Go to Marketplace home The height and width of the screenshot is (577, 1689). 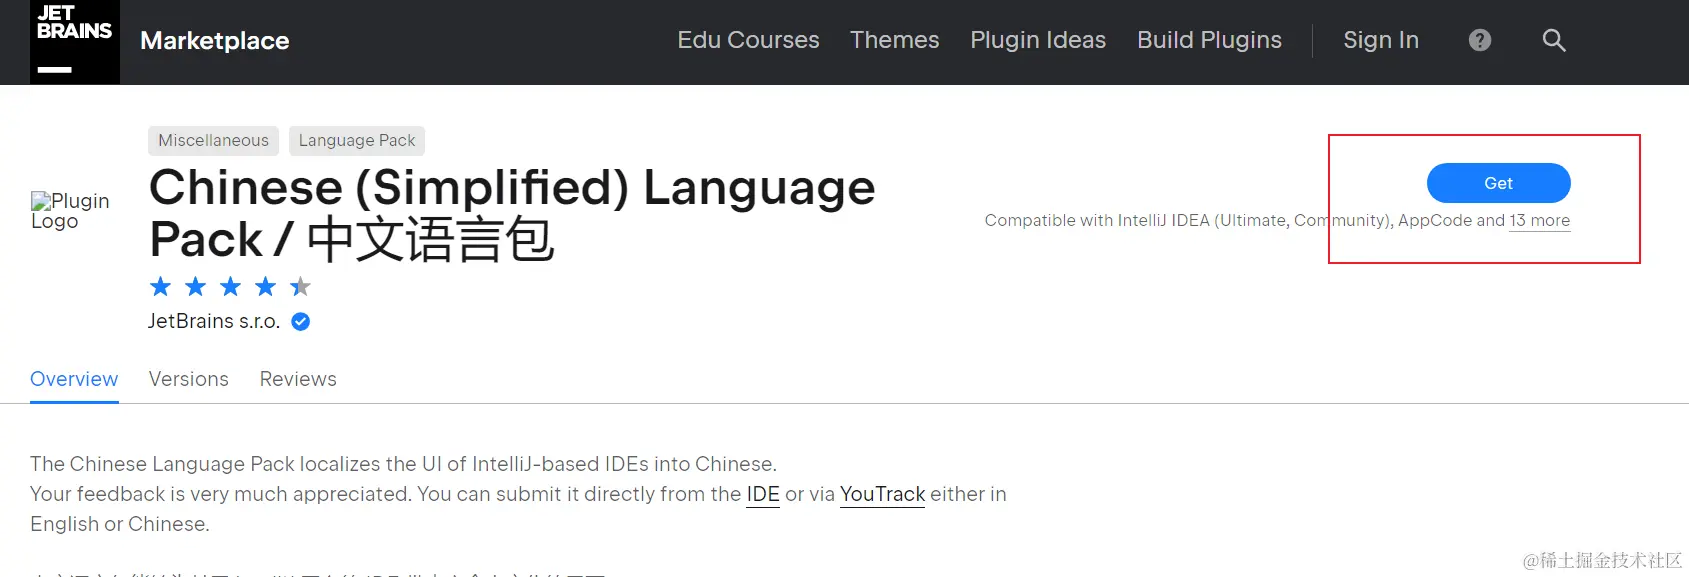tap(214, 41)
